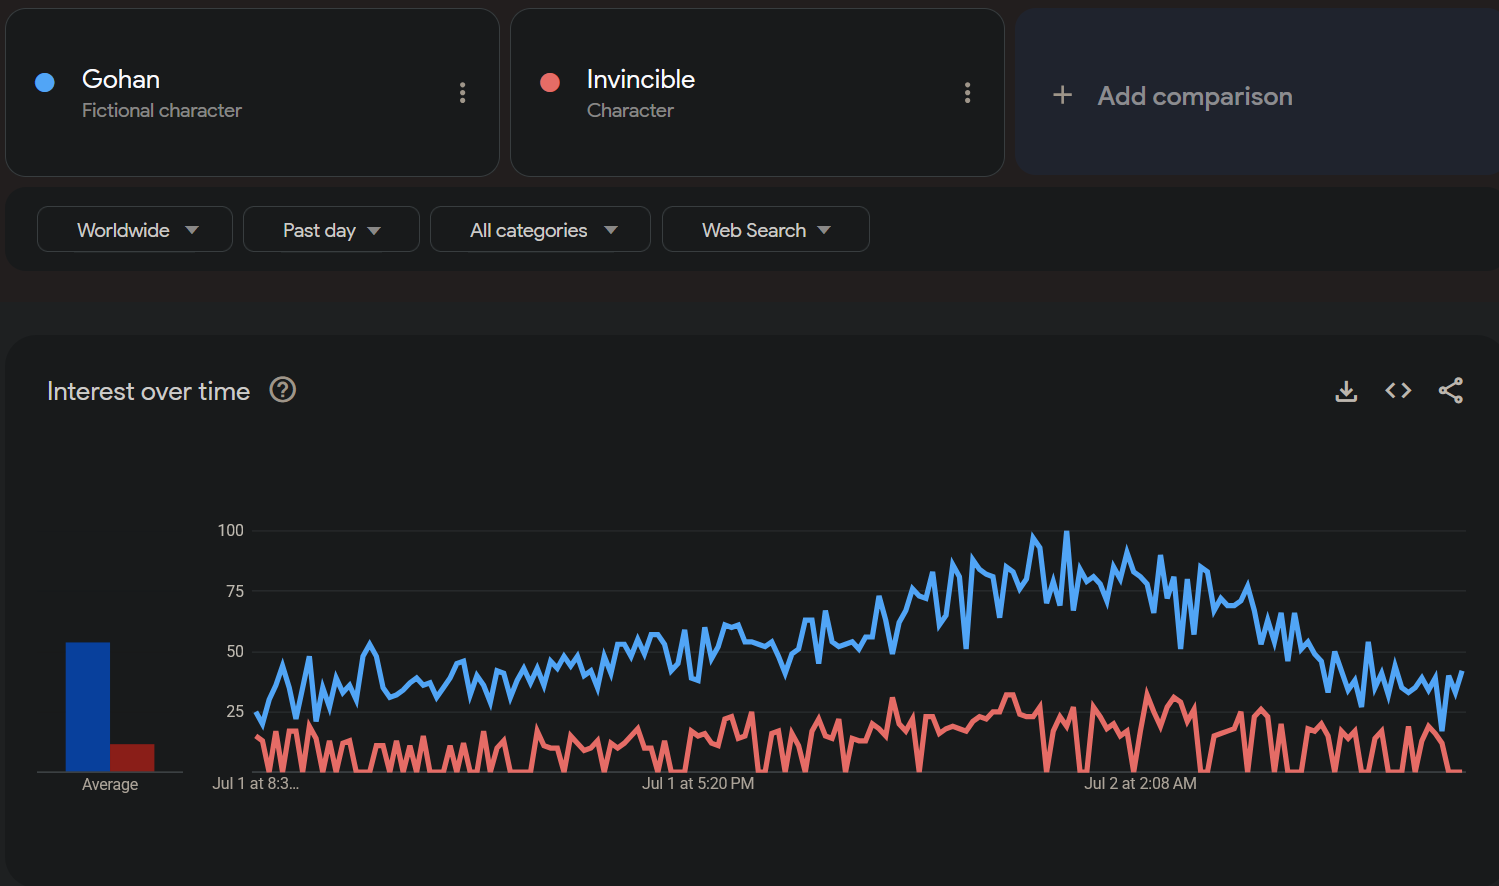Click the Fictional character subtitle

point(162,110)
